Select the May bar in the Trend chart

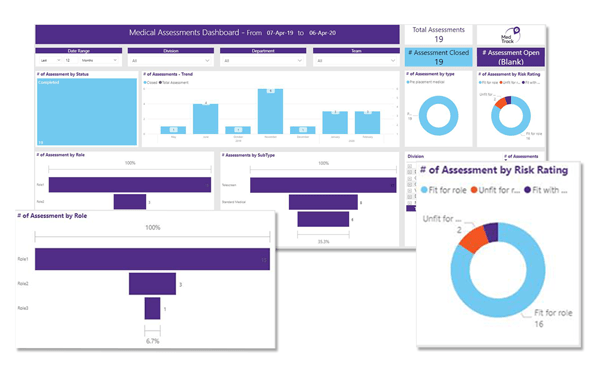pyautogui.click(x=173, y=130)
